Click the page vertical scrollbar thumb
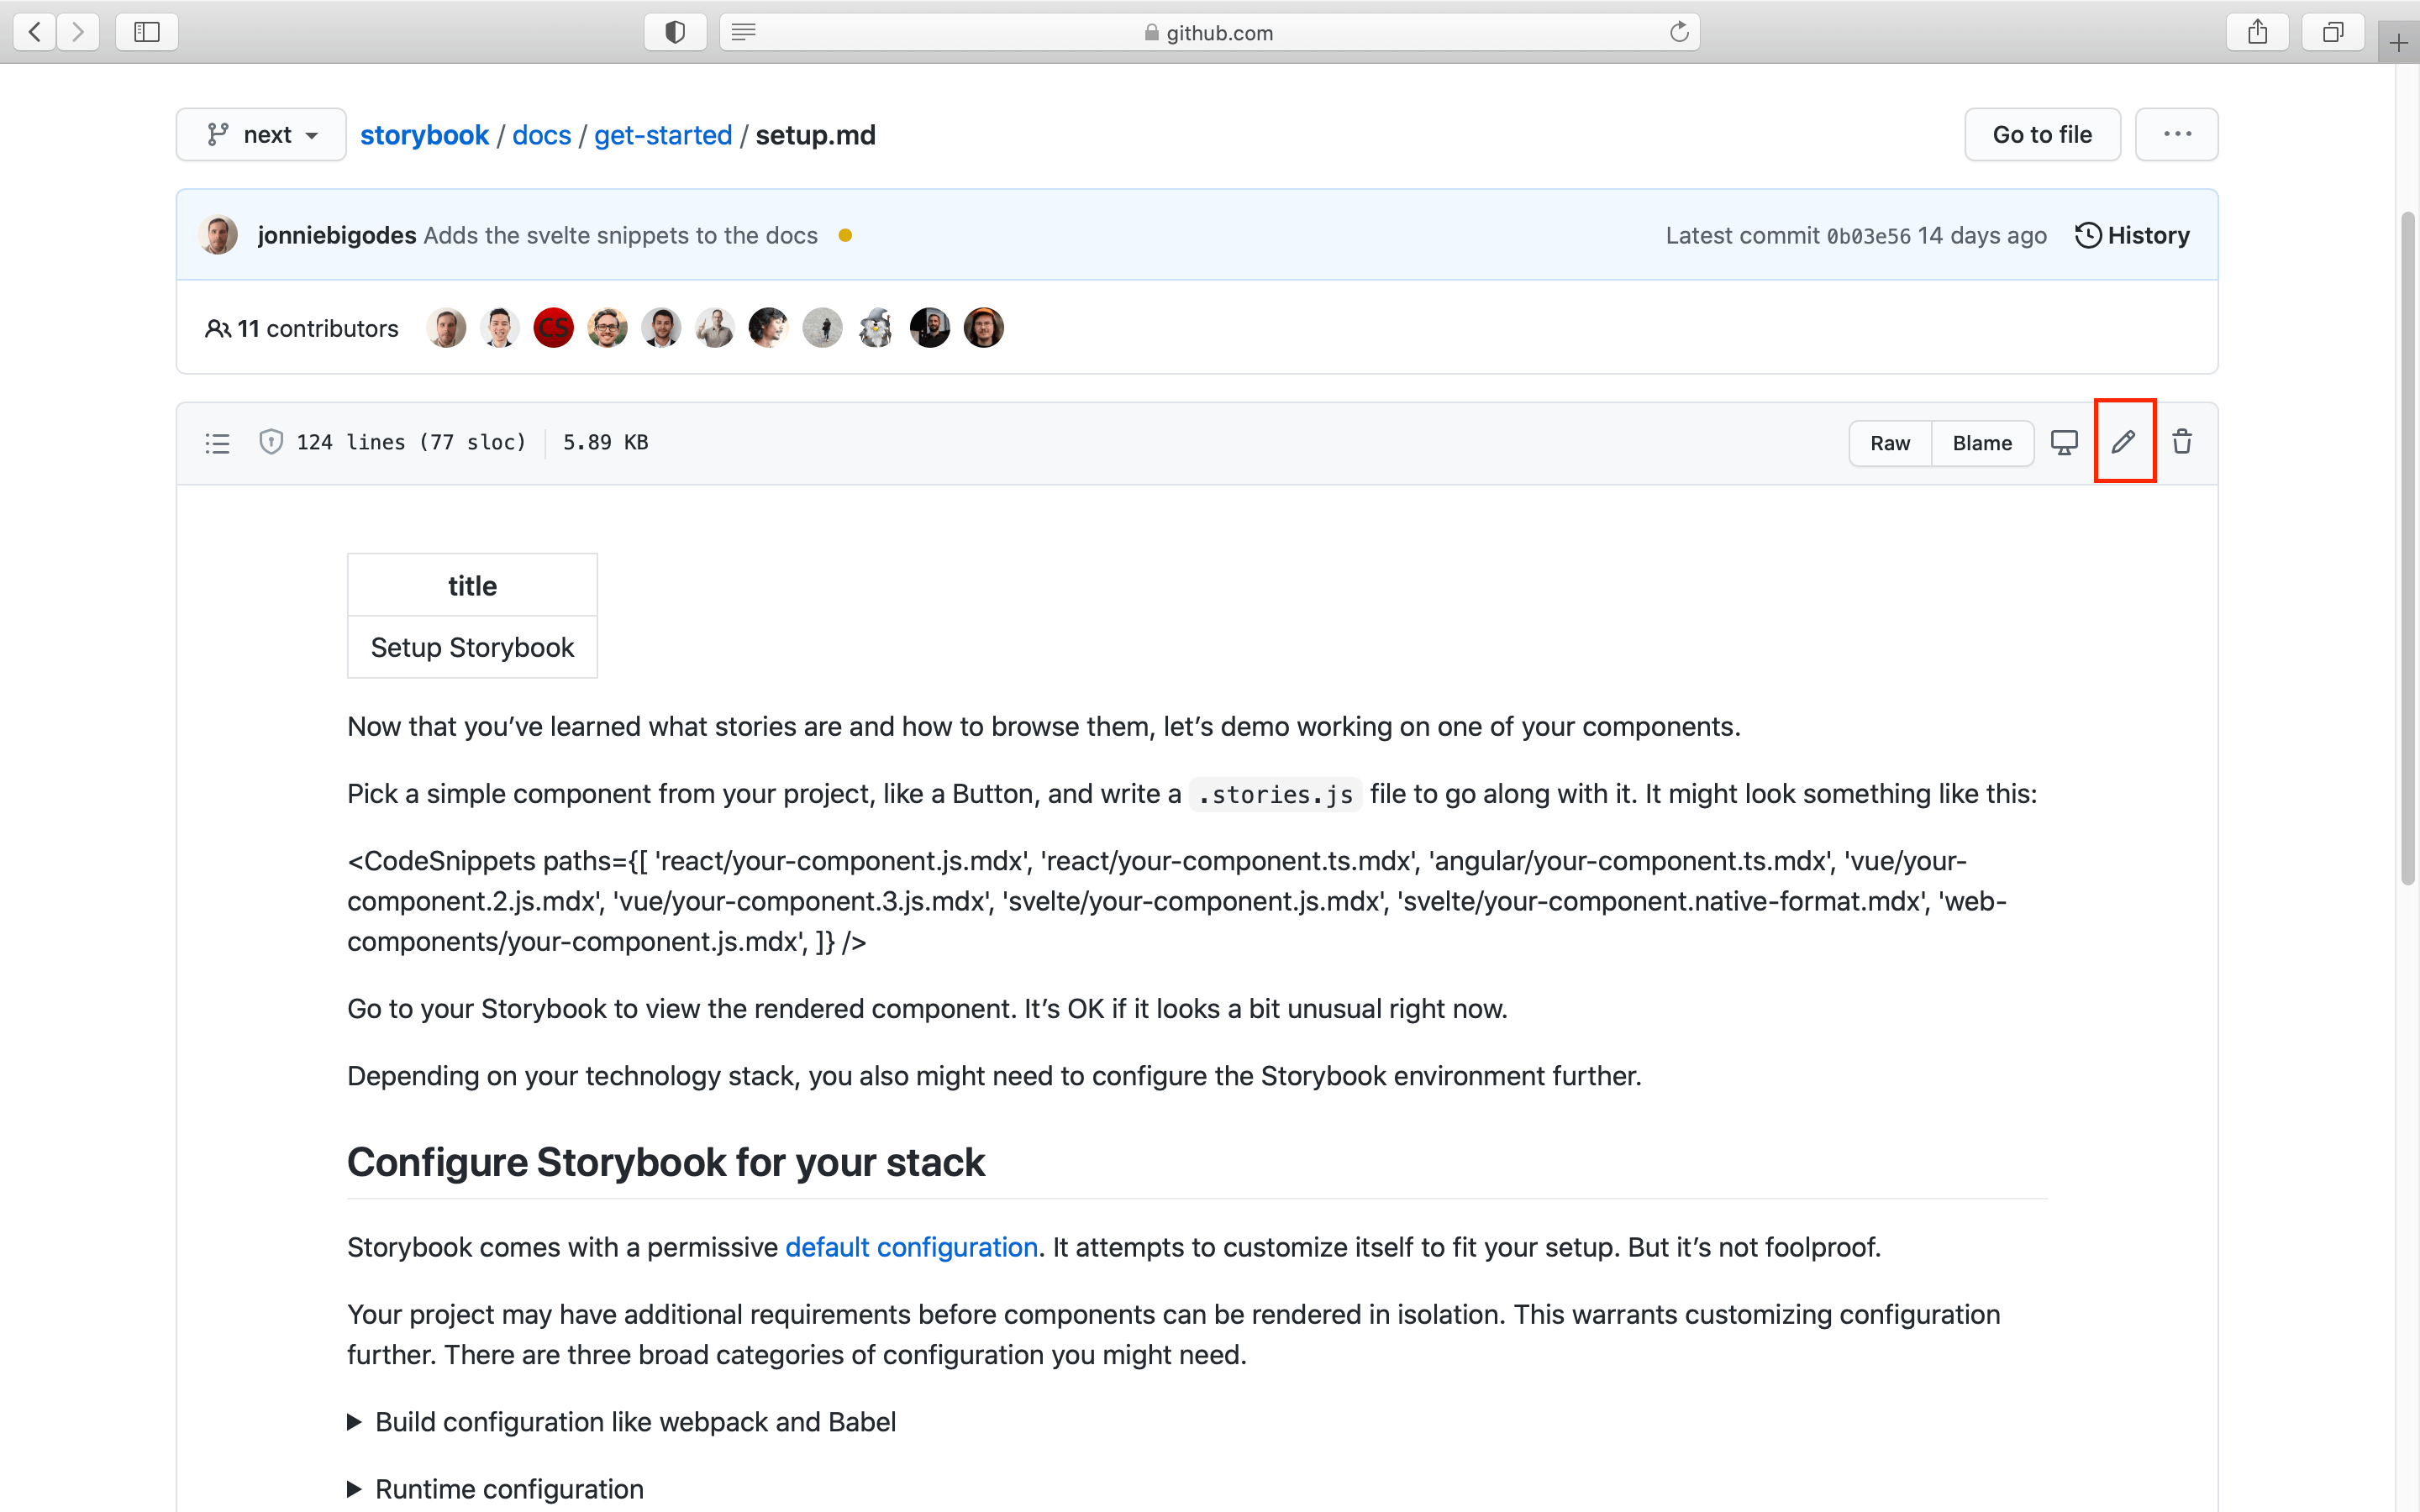 tap(2408, 548)
